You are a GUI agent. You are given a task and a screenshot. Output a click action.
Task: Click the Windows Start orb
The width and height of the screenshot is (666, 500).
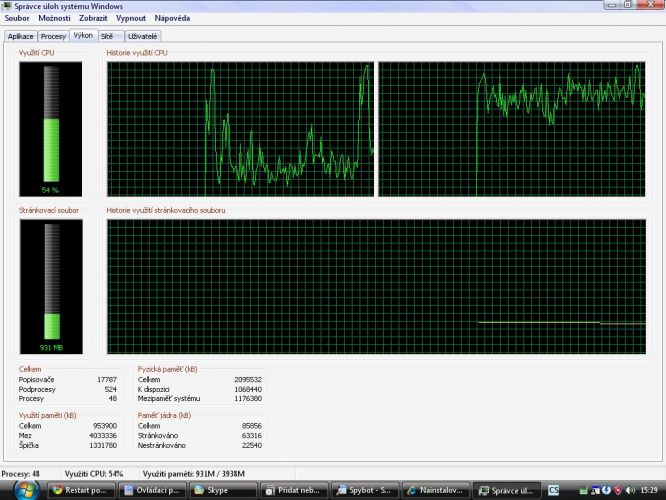coord(26,490)
